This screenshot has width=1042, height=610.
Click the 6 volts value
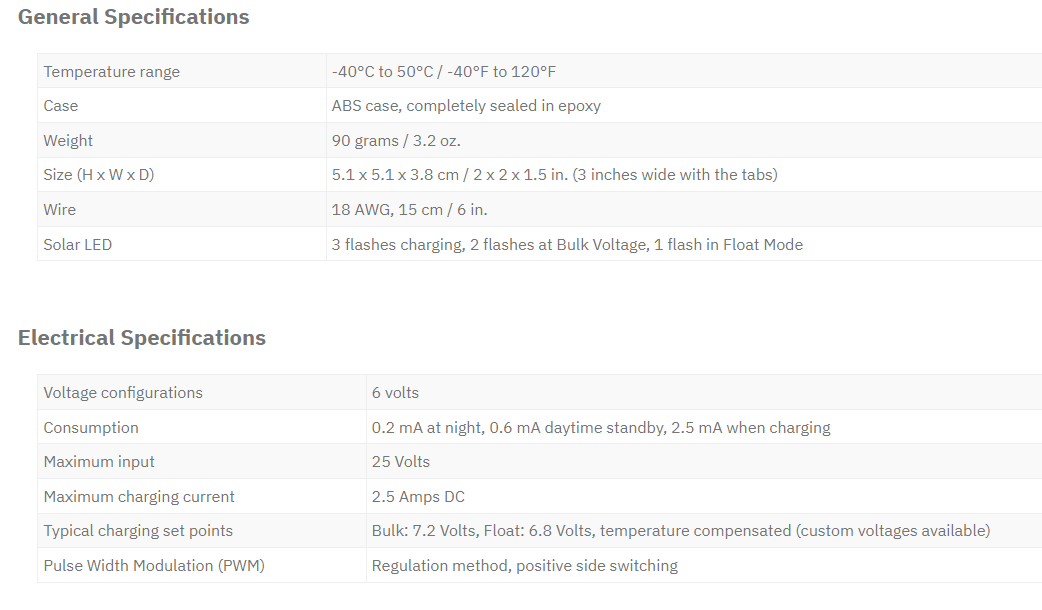395,393
